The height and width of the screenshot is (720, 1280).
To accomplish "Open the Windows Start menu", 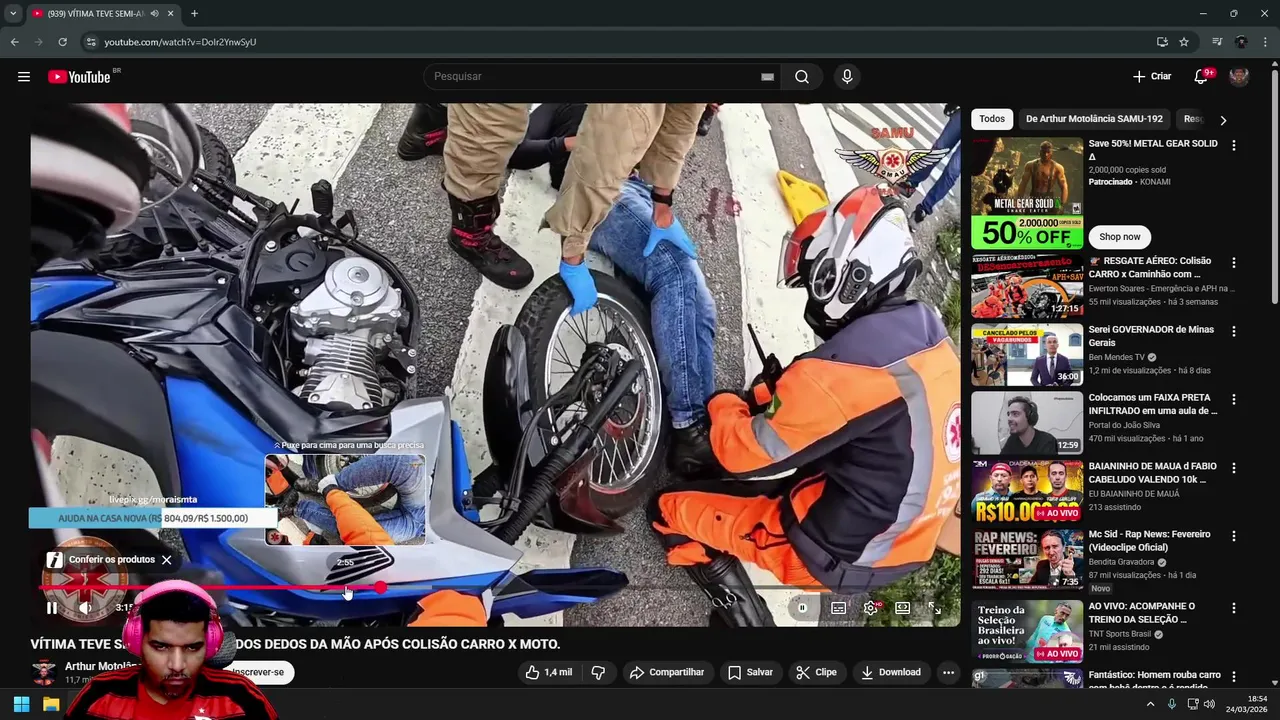I will [21, 704].
